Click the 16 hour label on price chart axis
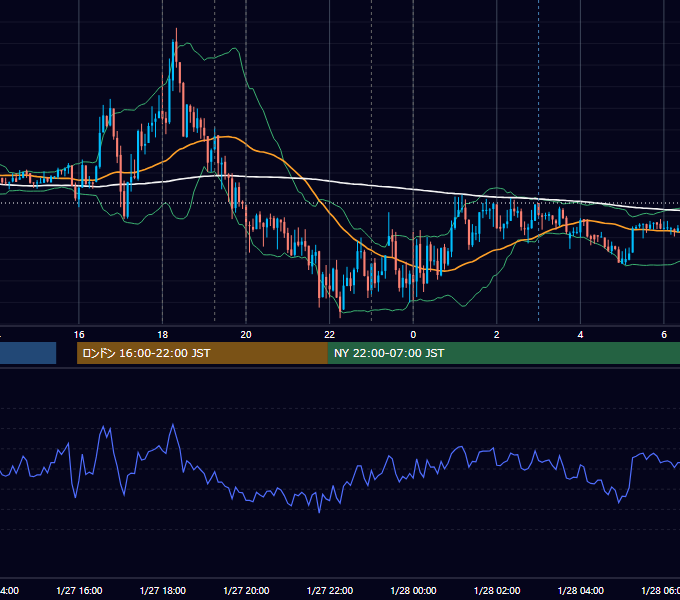680x600 pixels. click(x=79, y=335)
